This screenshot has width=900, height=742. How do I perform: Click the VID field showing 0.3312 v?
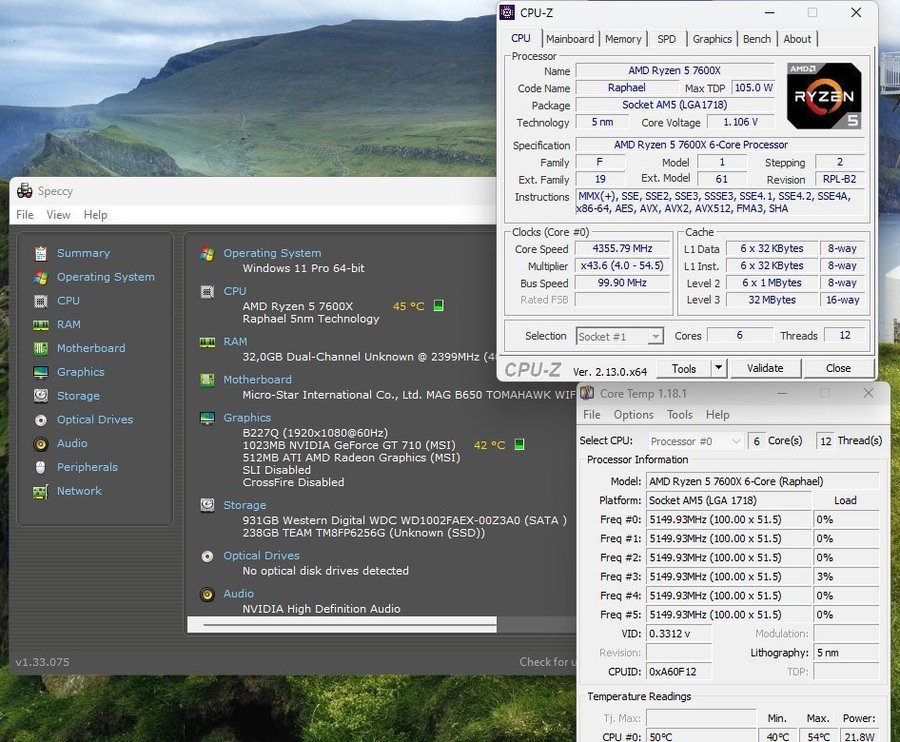[678, 634]
